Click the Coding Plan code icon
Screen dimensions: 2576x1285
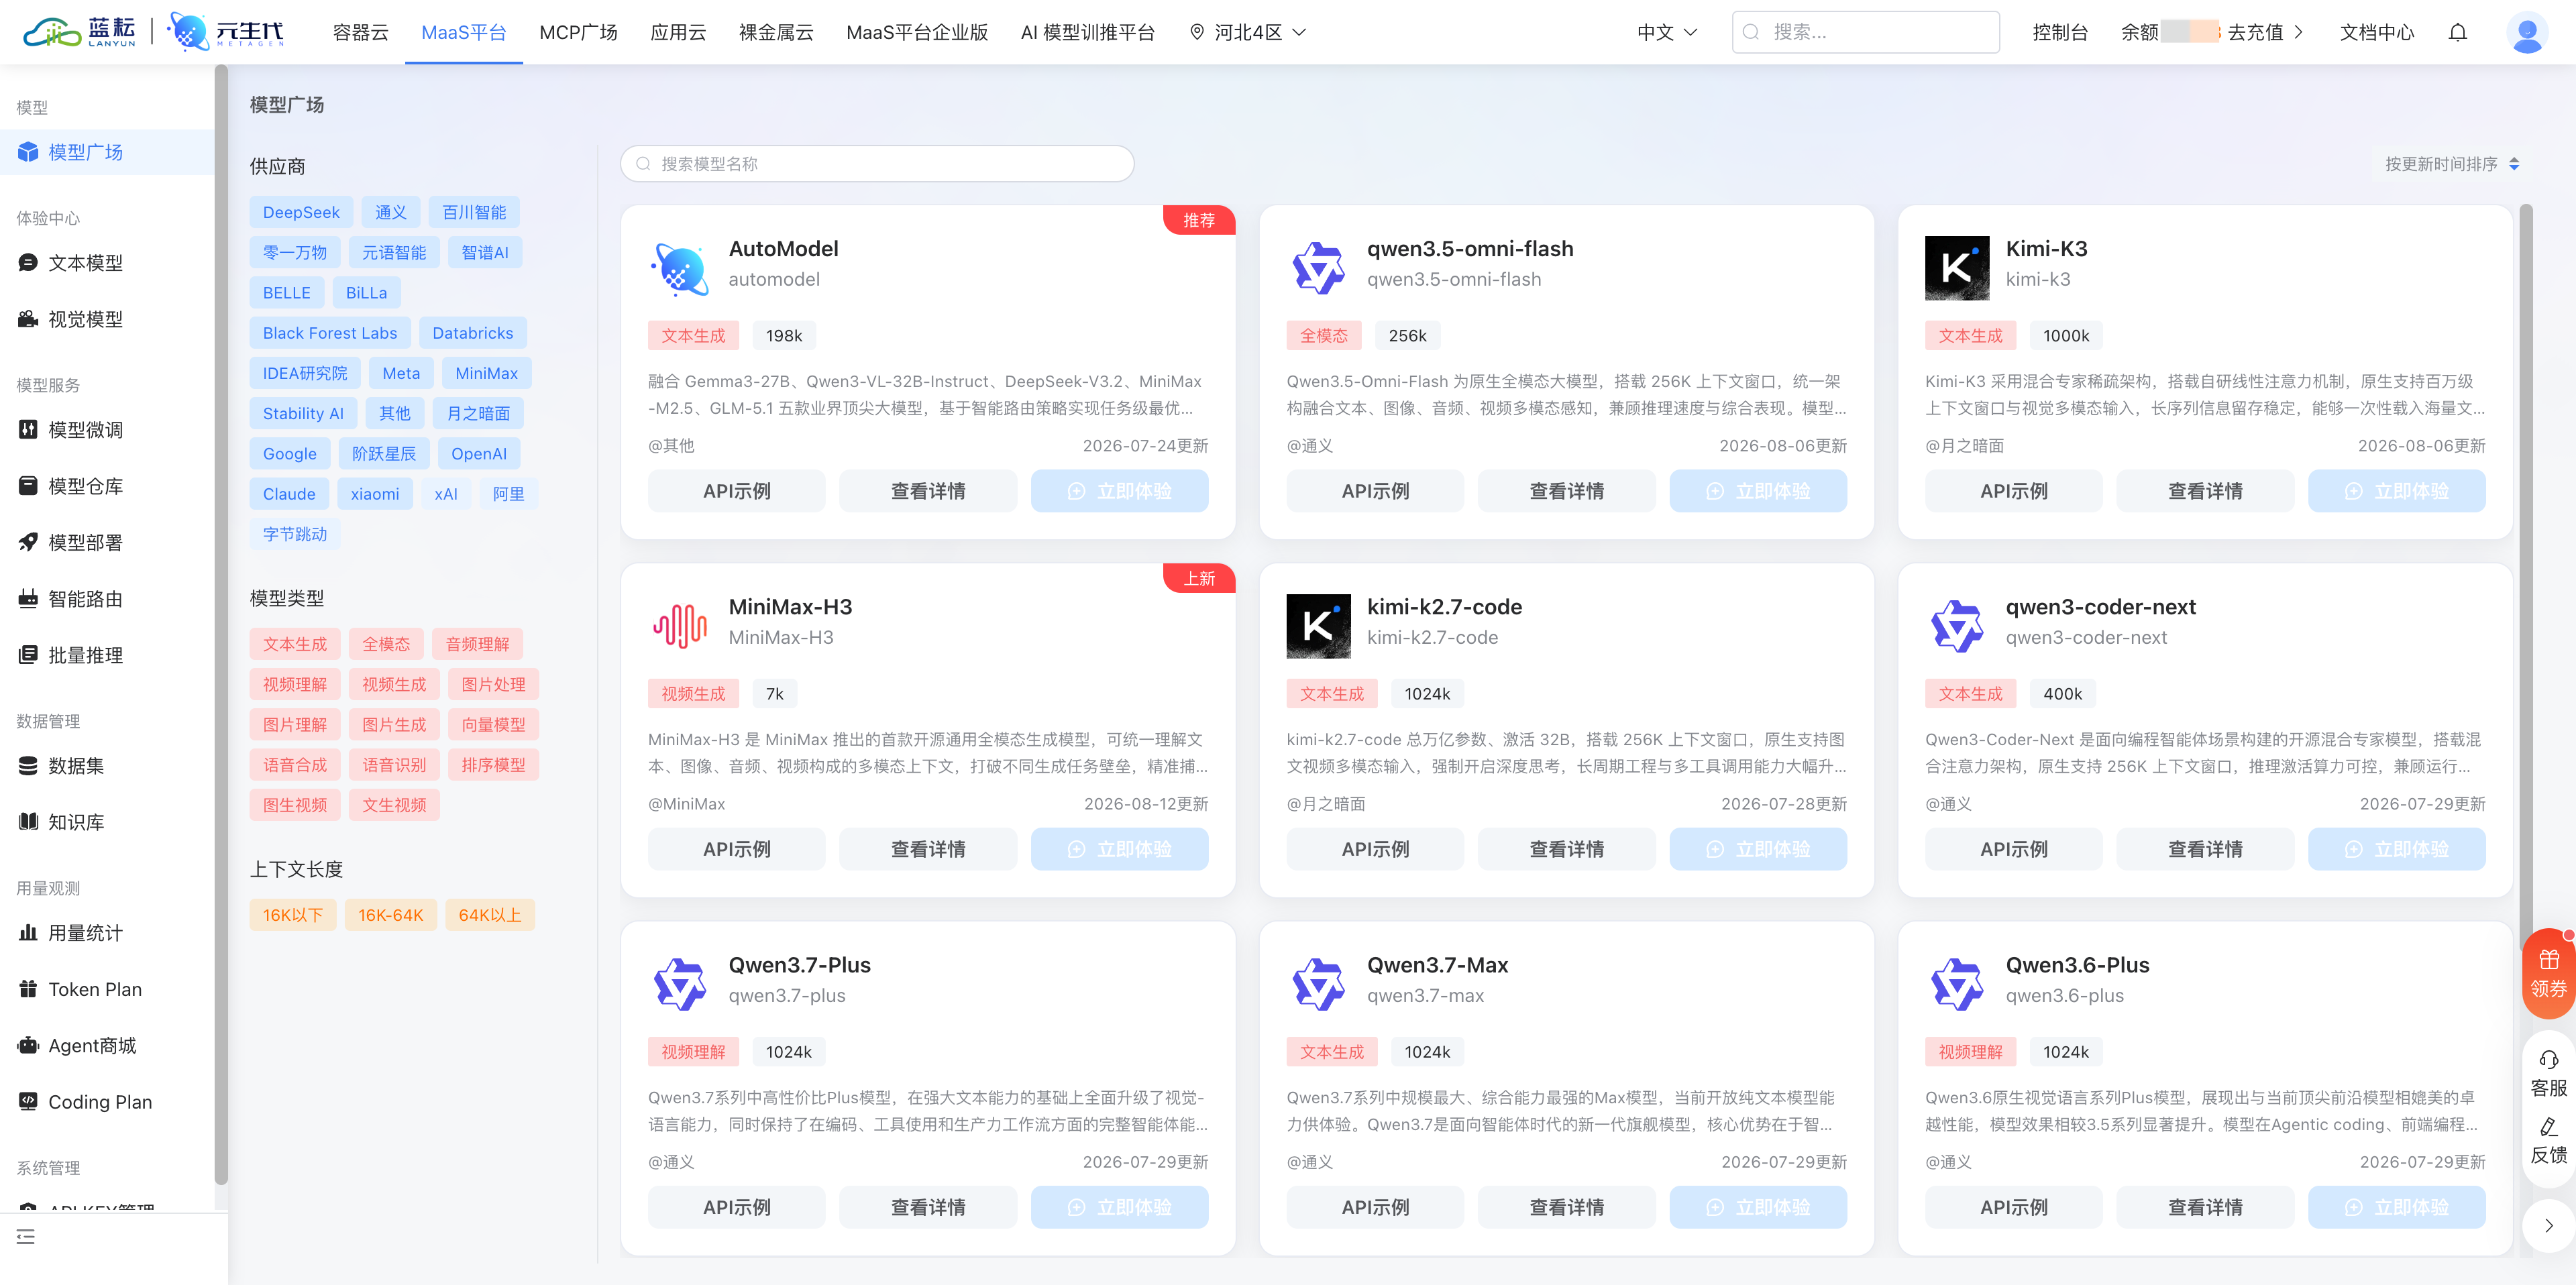(28, 1101)
